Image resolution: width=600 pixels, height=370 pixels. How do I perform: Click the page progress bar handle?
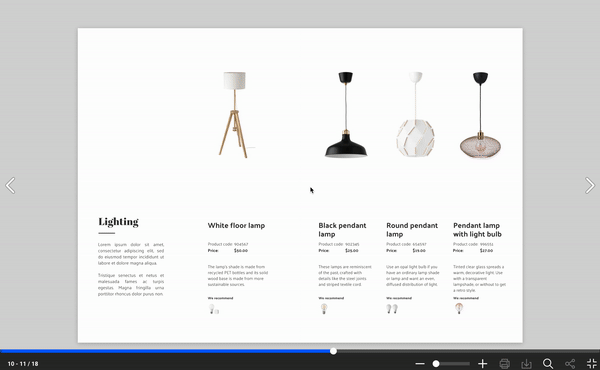coord(333,351)
